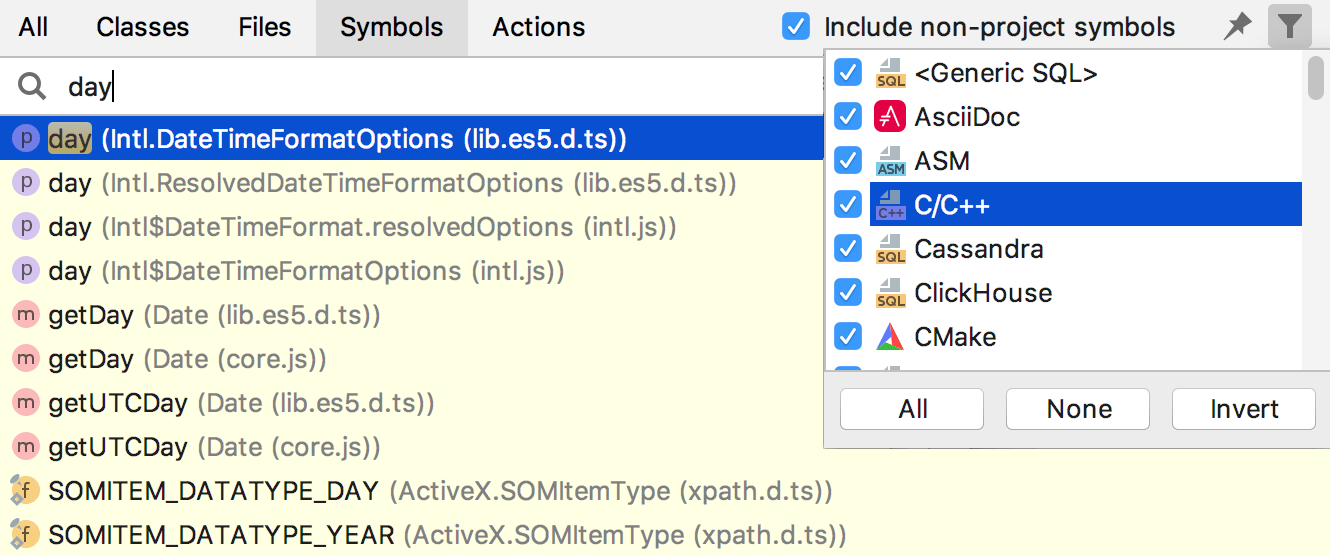The width and height of the screenshot is (1330, 556).
Task: Click the ASM file type icon
Action: (890, 161)
